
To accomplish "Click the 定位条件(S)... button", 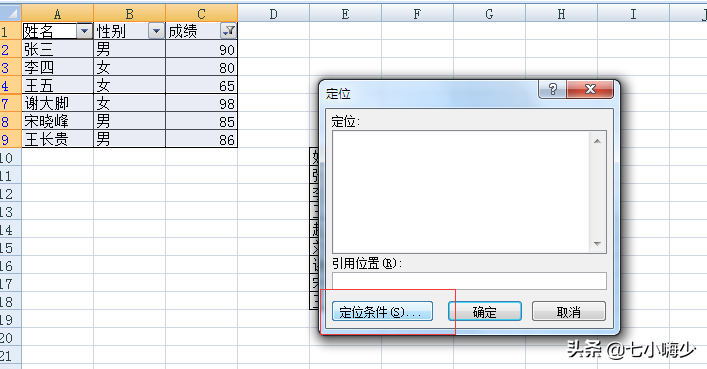I will tap(382, 311).
